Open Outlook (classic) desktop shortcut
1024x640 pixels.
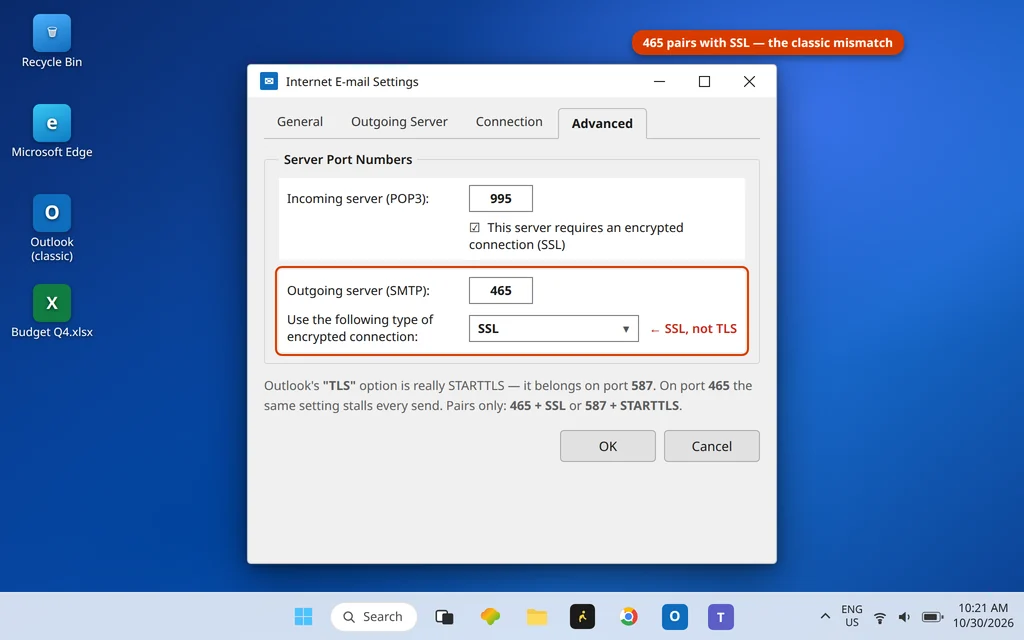click(x=52, y=228)
